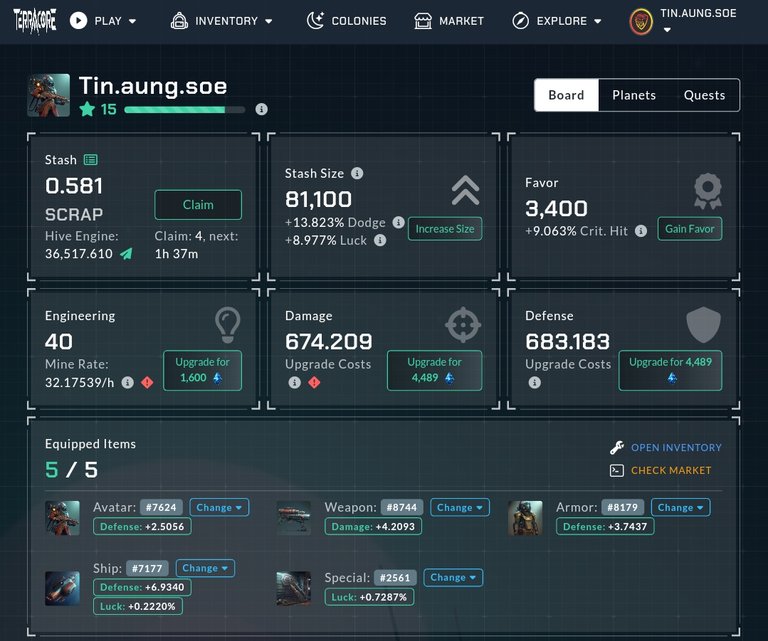
Task: Click the wrench icon beside Open Inventory
Action: click(x=617, y=447)
